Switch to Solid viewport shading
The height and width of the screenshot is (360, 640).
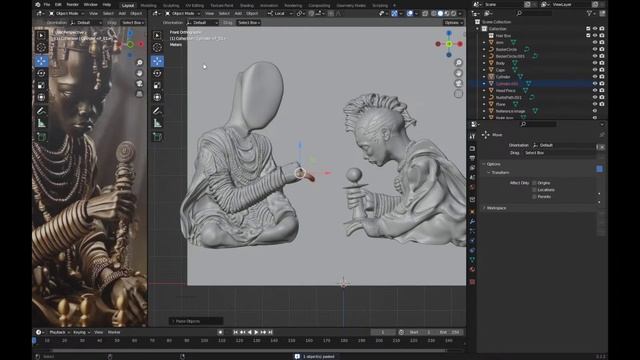(440, 13)
